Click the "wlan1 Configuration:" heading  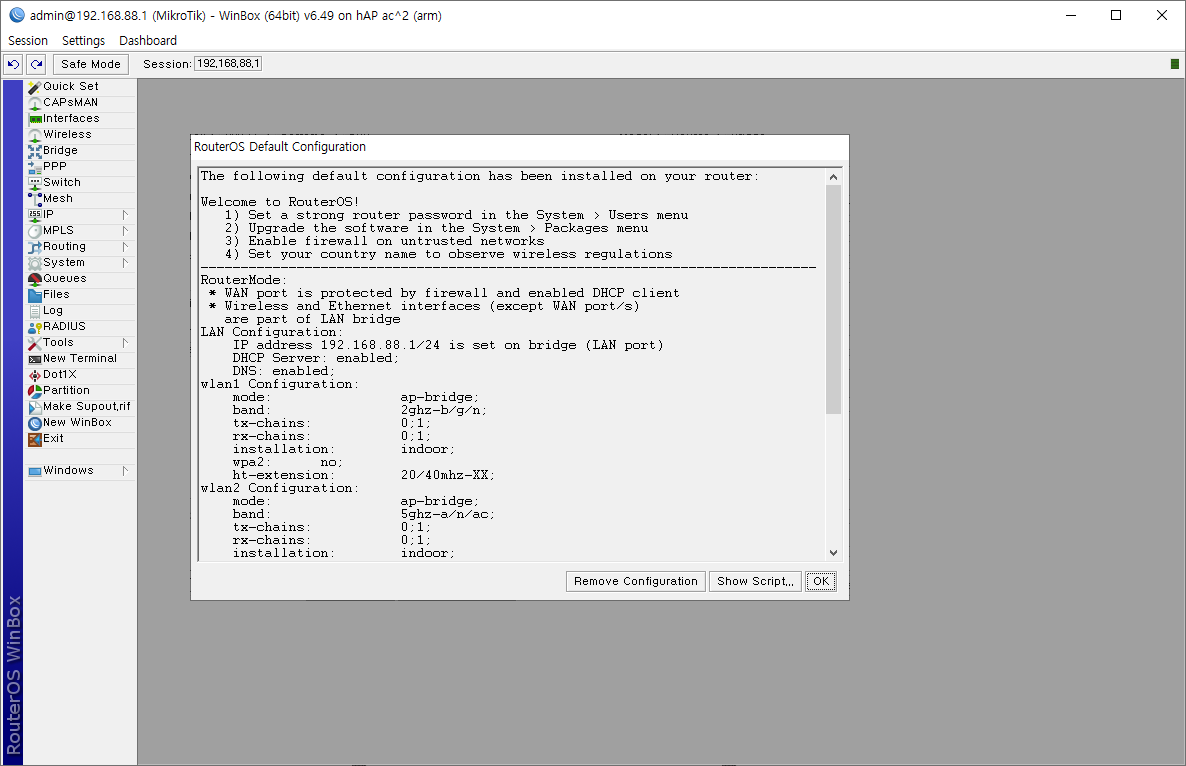(280, 384)
